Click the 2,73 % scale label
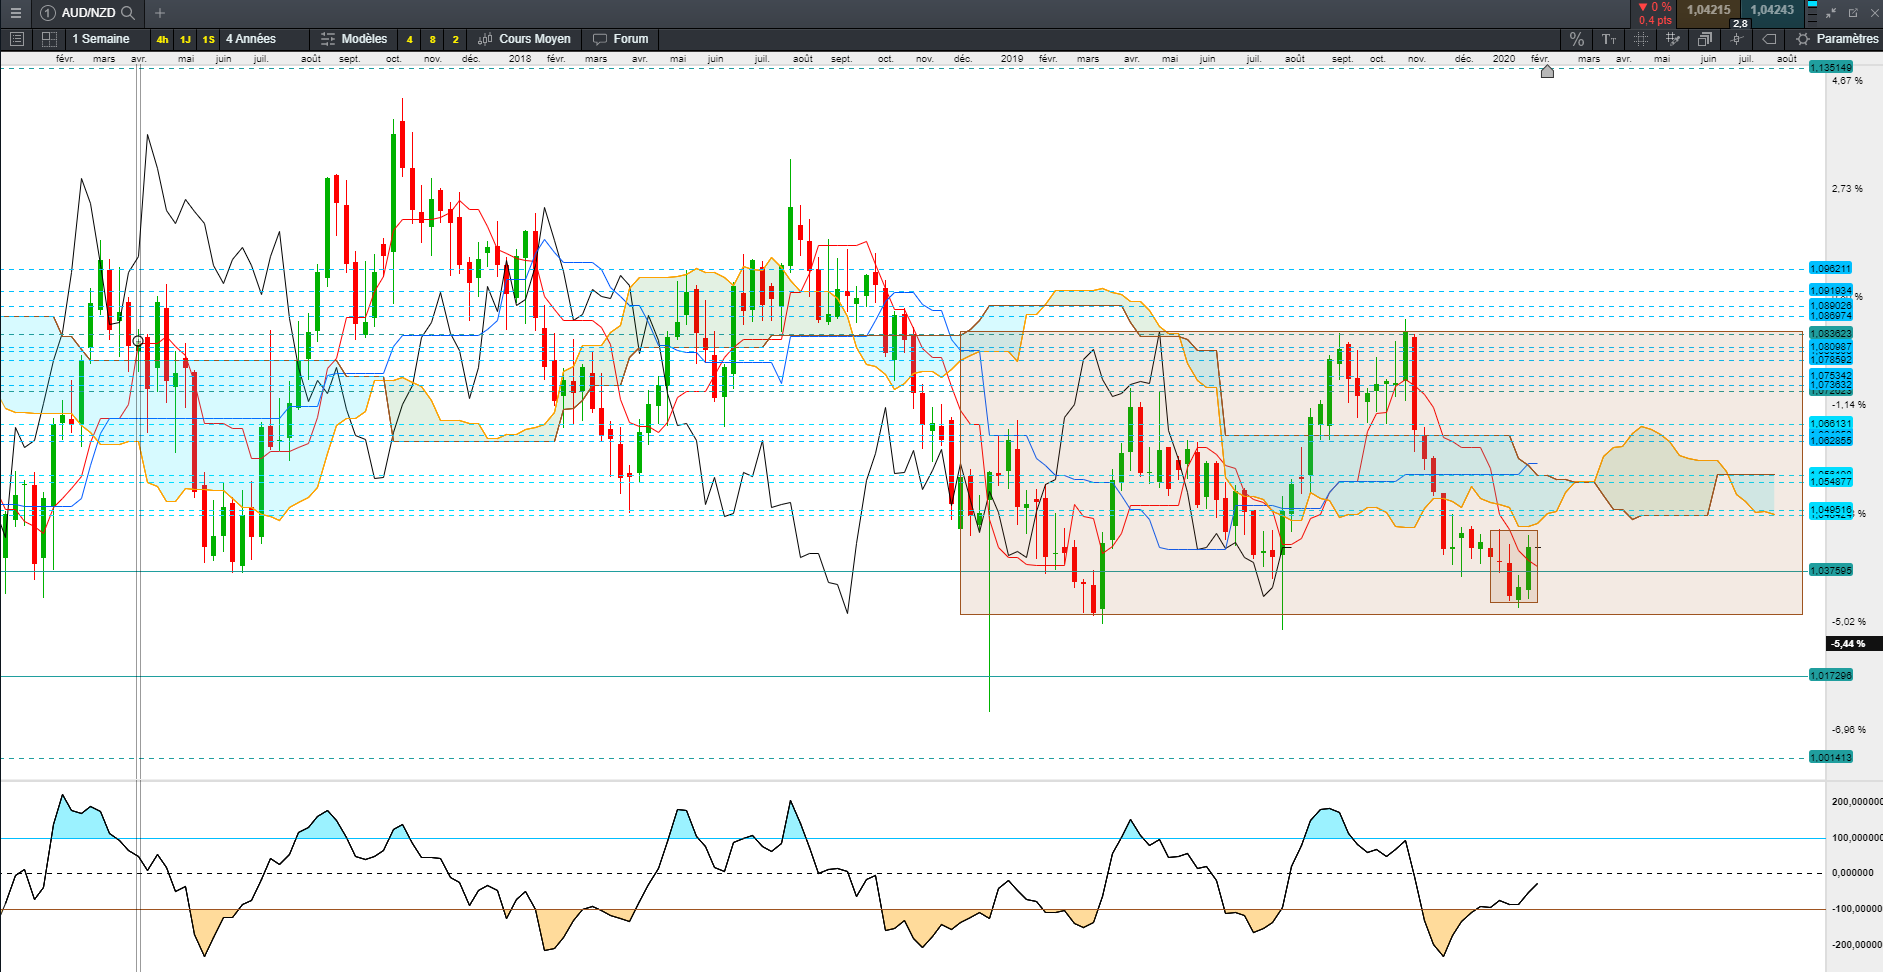The image size is (1883, 972). point(1847,189)
